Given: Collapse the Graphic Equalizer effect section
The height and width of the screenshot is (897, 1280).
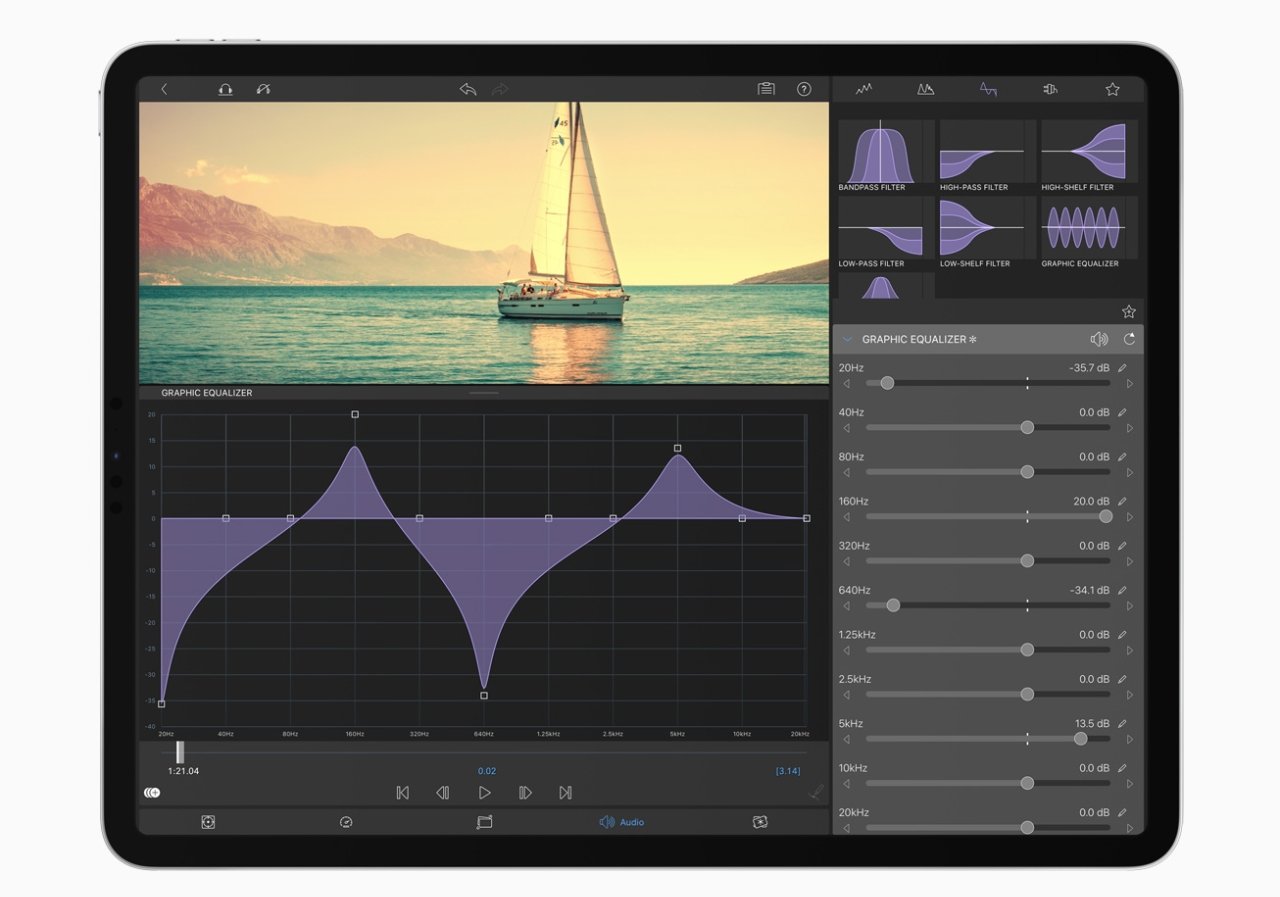Looking at the screenshot, I should click(848, 339).
